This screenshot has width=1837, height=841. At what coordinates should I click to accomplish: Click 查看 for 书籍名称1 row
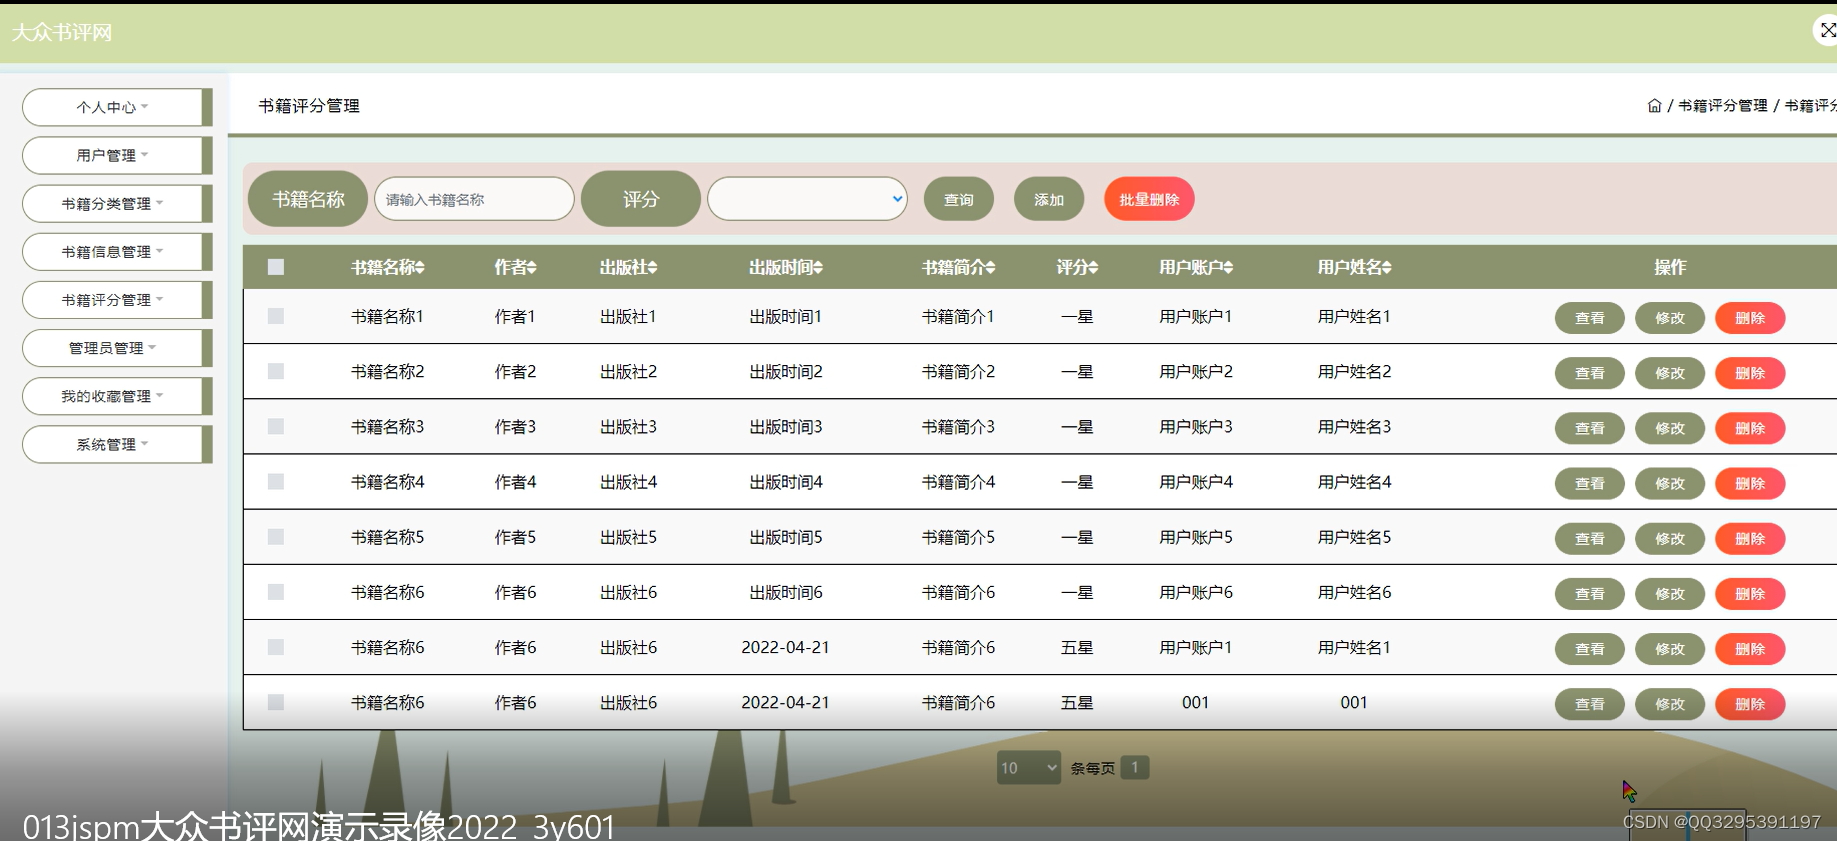point(1590,318)
